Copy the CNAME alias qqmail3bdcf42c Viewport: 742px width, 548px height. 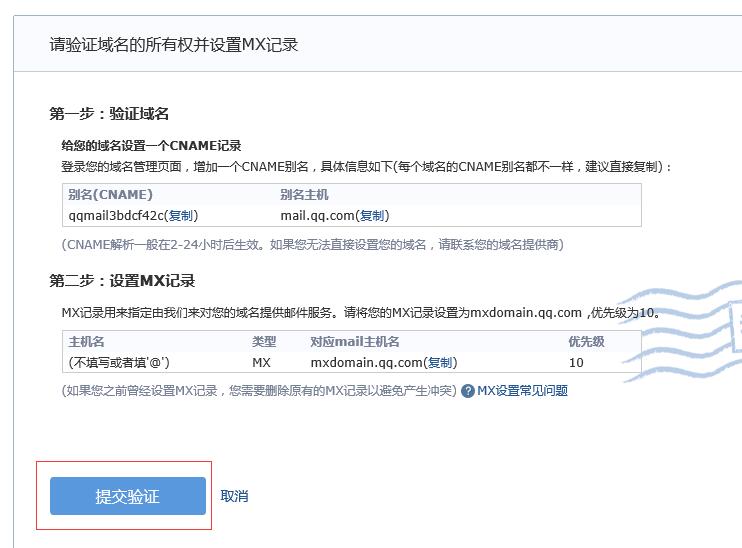(181, 216)
